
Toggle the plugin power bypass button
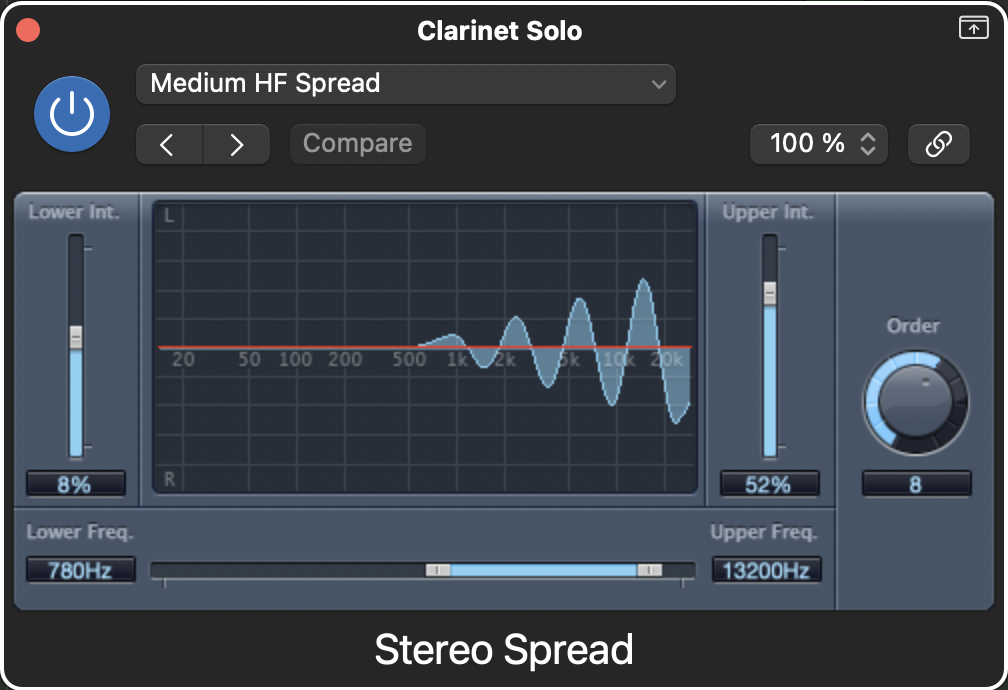pos(72,114)
